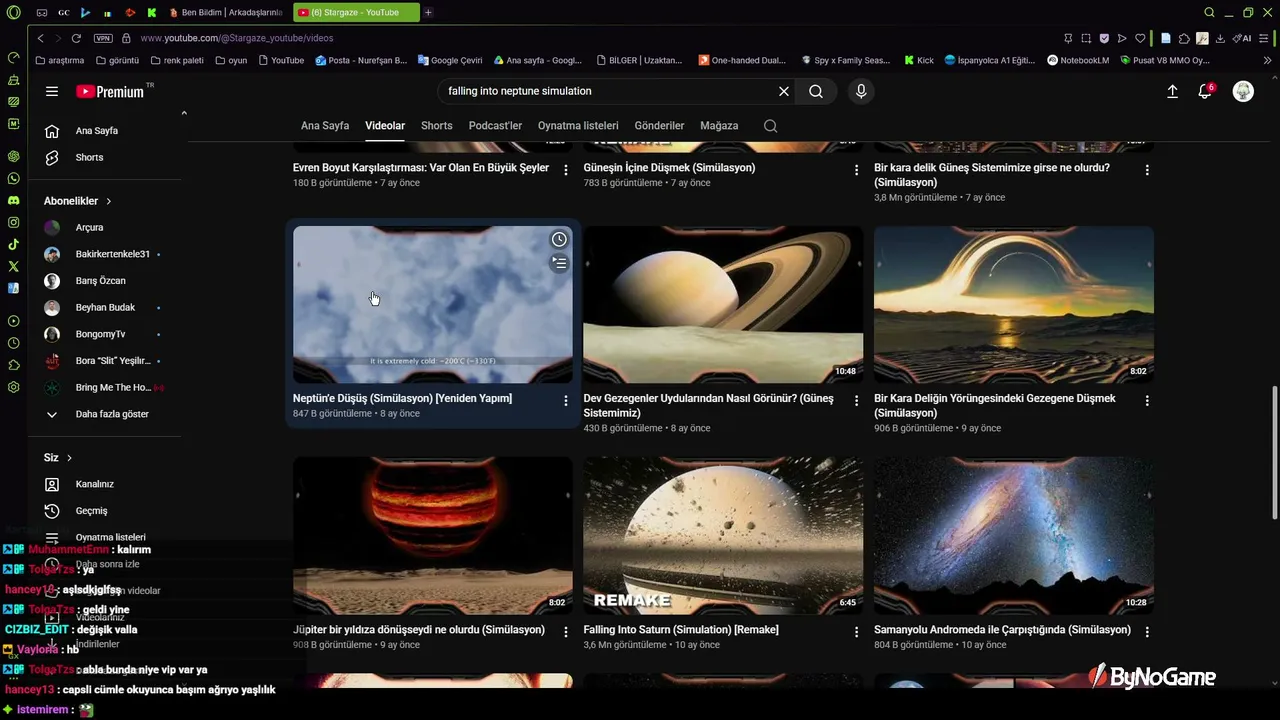Open Instagram in the Opera sidebar

[13, 222]
